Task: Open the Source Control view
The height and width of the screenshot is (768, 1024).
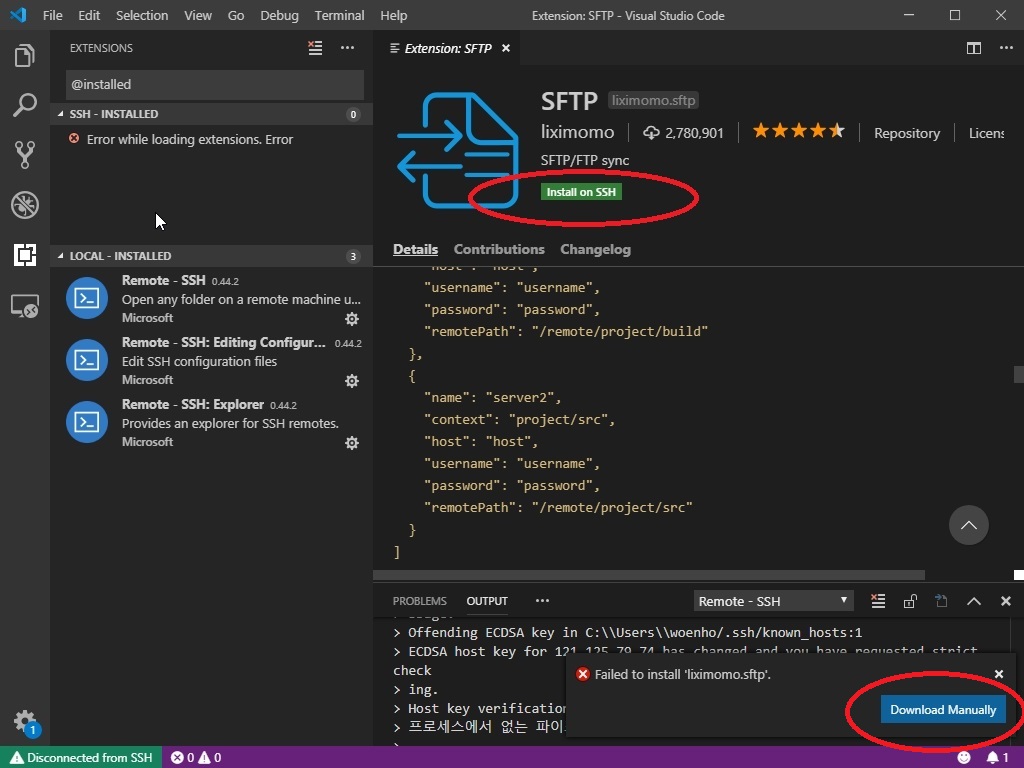Action: (25, 155)
